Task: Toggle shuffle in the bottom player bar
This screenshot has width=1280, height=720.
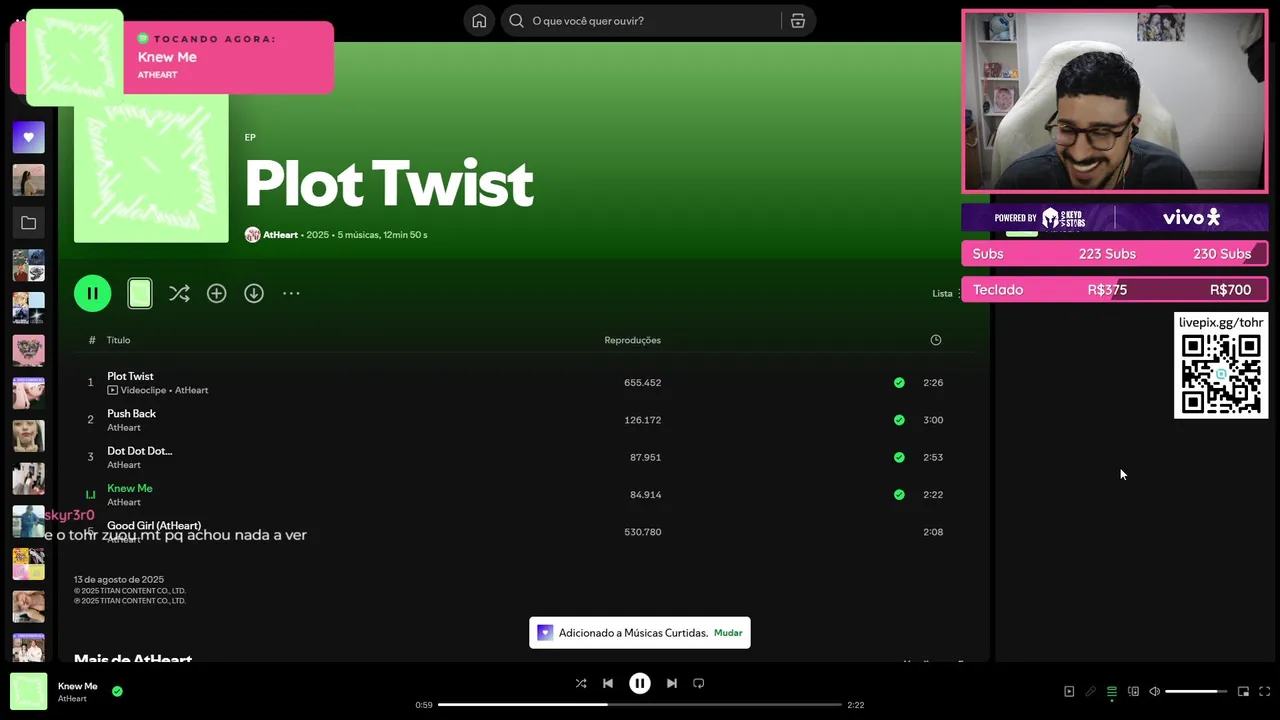Action: 581,684
